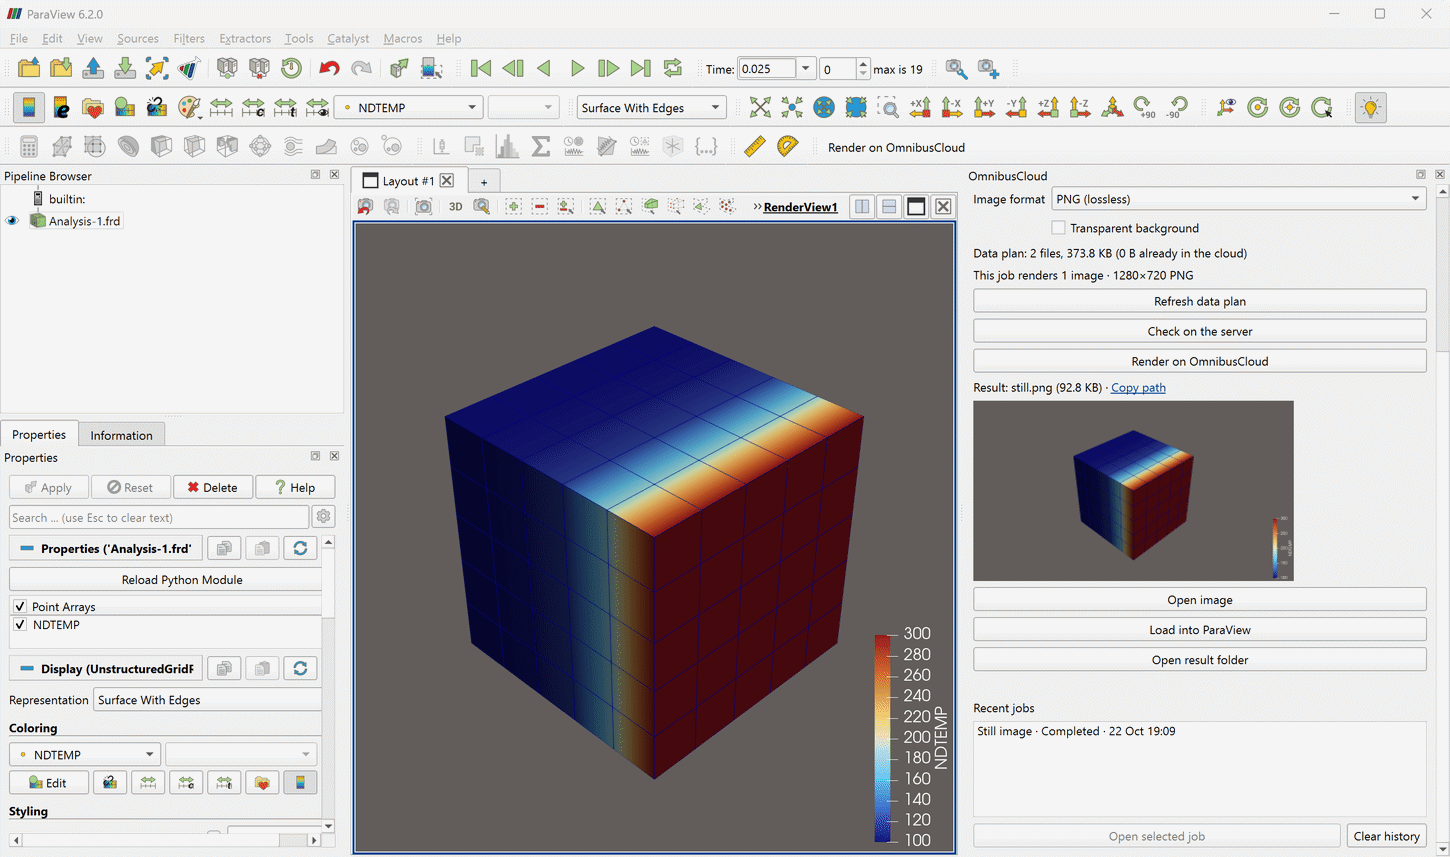Toggle the Point Arrays checkbox
1450x857 pixels.
coord(20,606)
